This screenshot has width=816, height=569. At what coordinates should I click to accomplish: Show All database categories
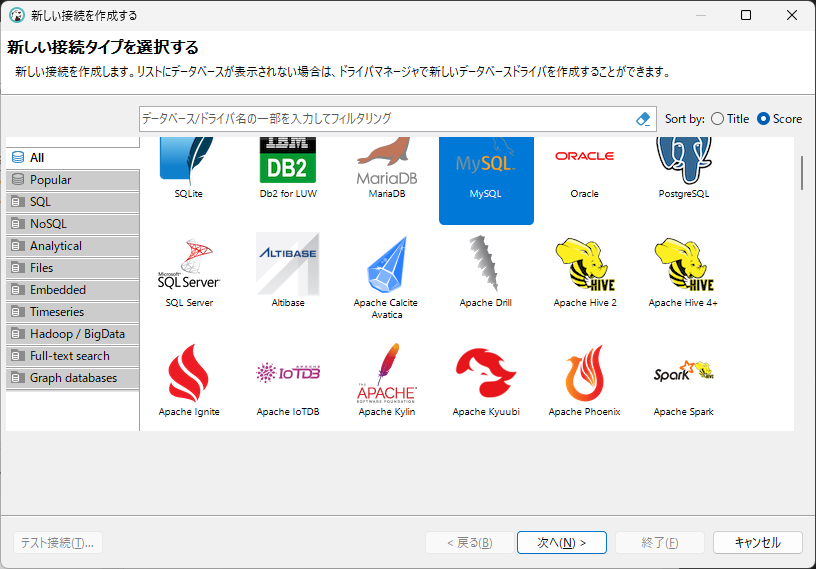pyautogui.click(x=73, y=158)
